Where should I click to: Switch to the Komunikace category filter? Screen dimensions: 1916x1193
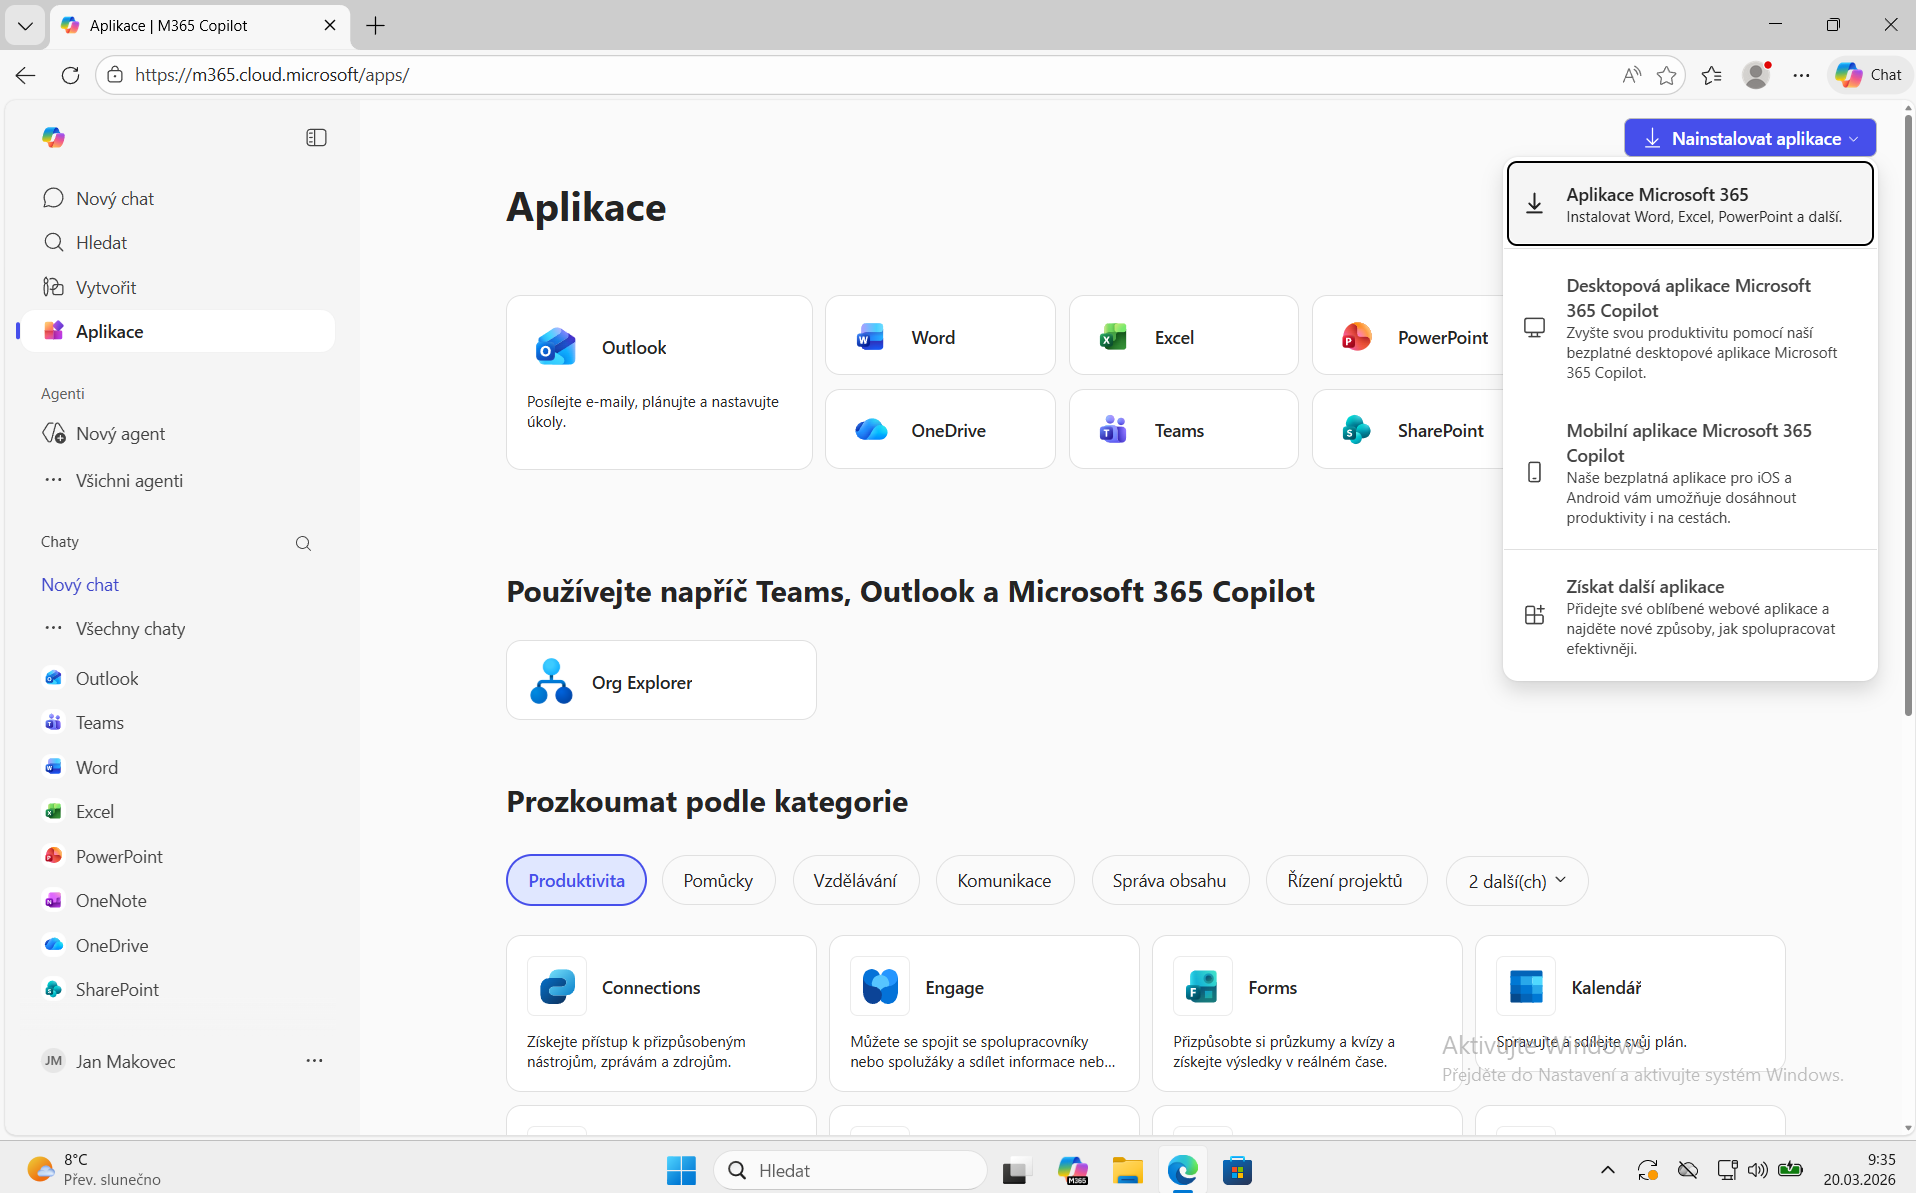(1005, 880)
